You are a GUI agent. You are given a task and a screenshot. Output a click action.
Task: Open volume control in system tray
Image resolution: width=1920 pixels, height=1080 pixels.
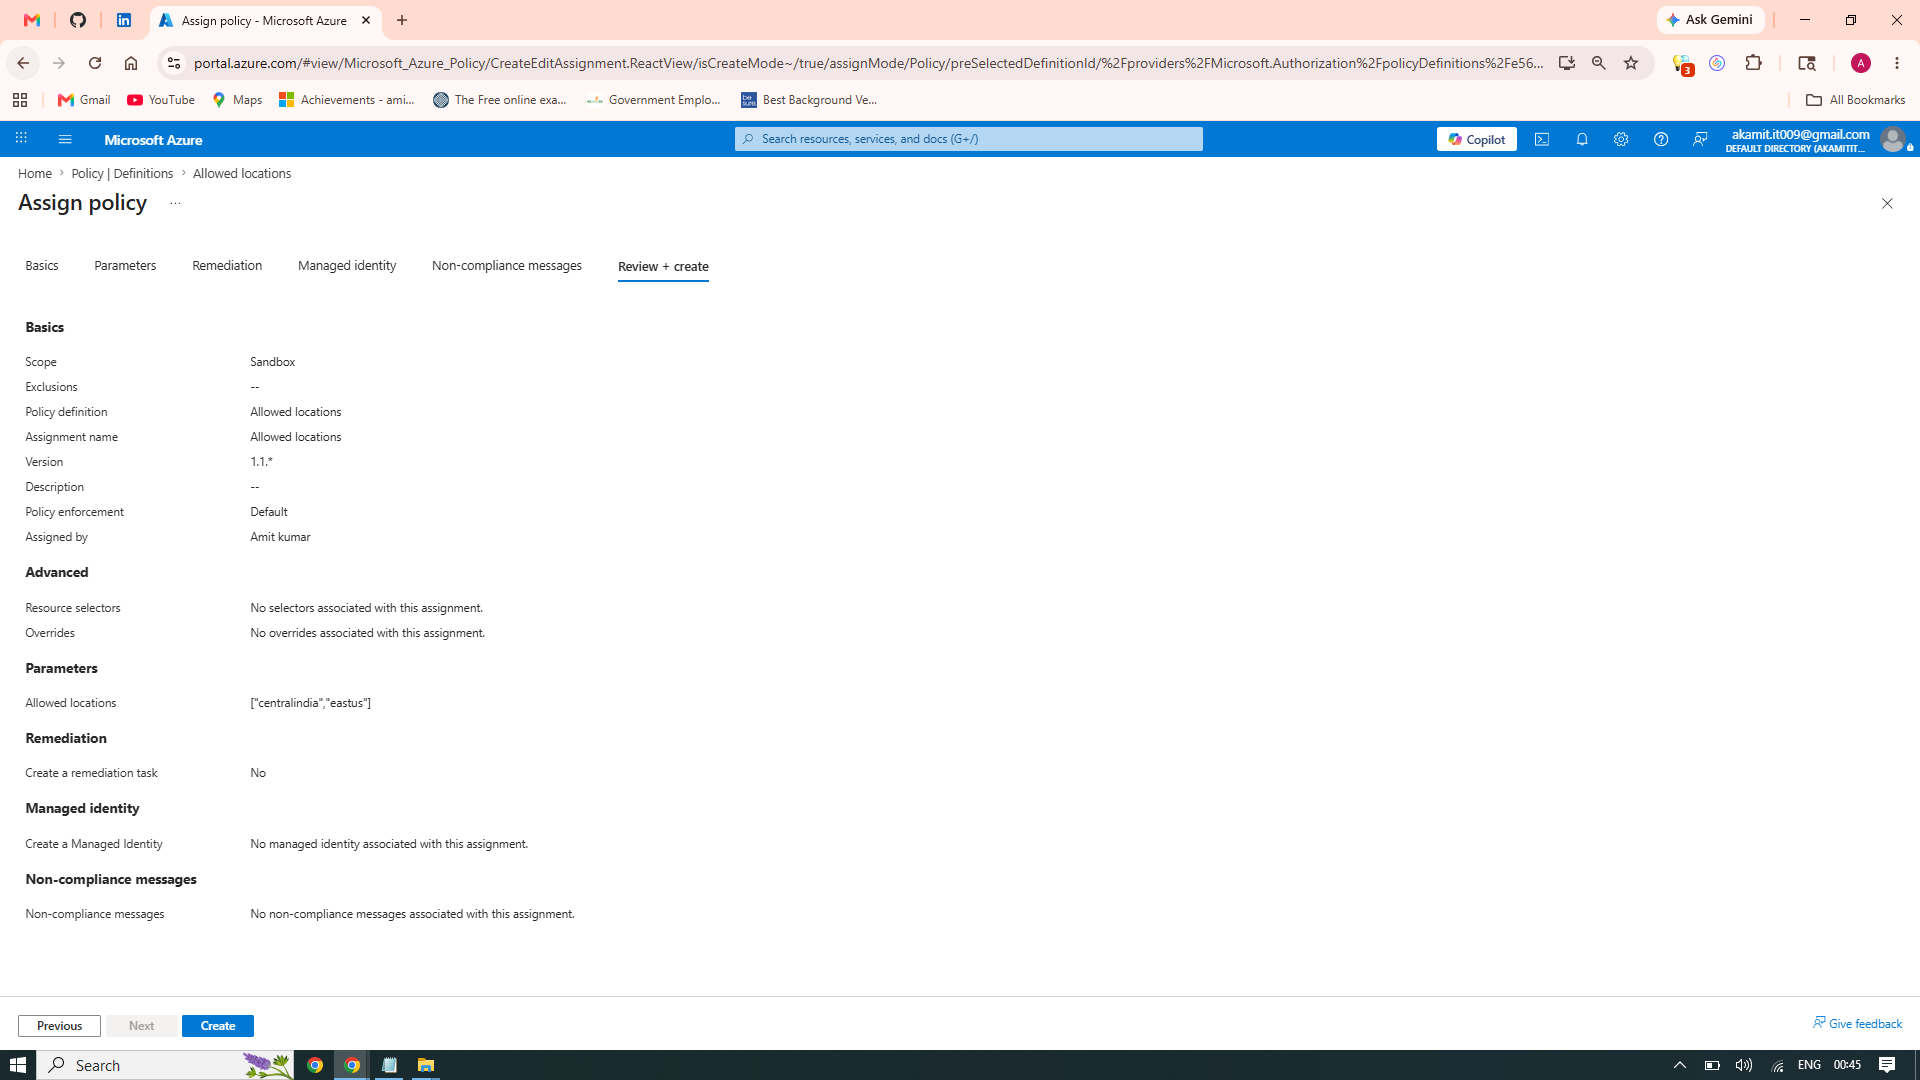(x=1744, y=1065)
